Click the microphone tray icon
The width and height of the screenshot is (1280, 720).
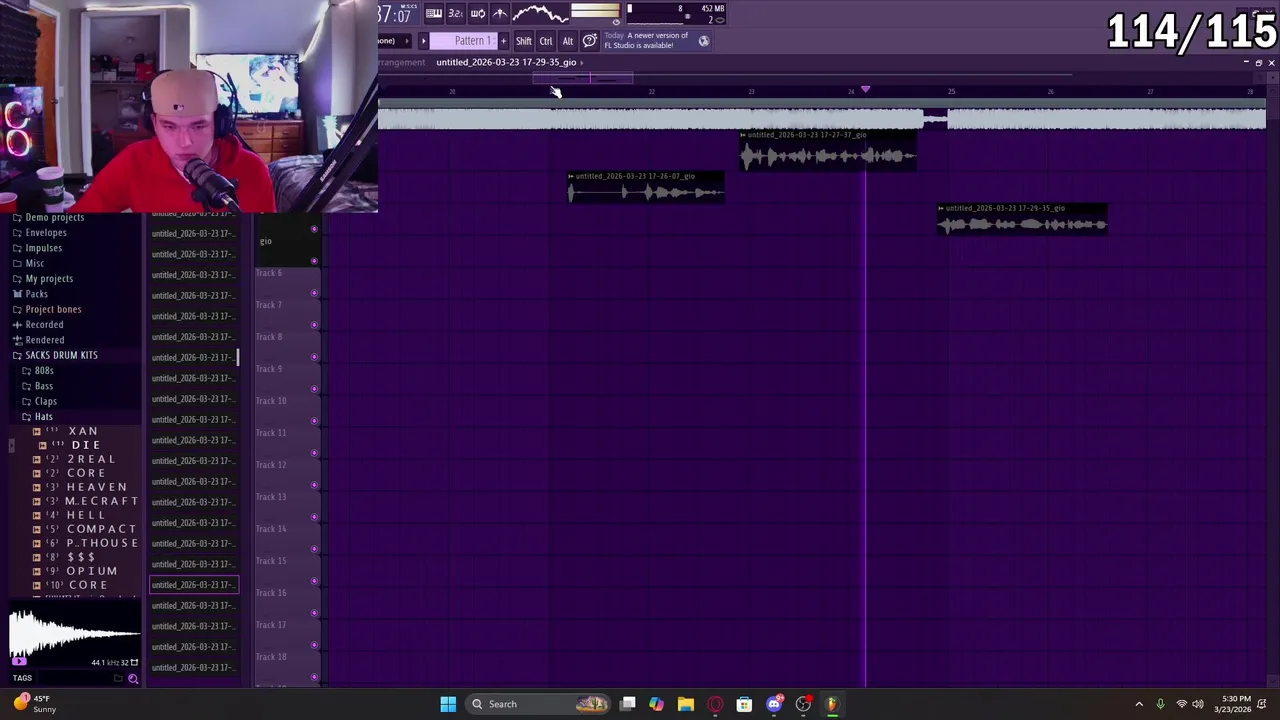coord(1160,704)
